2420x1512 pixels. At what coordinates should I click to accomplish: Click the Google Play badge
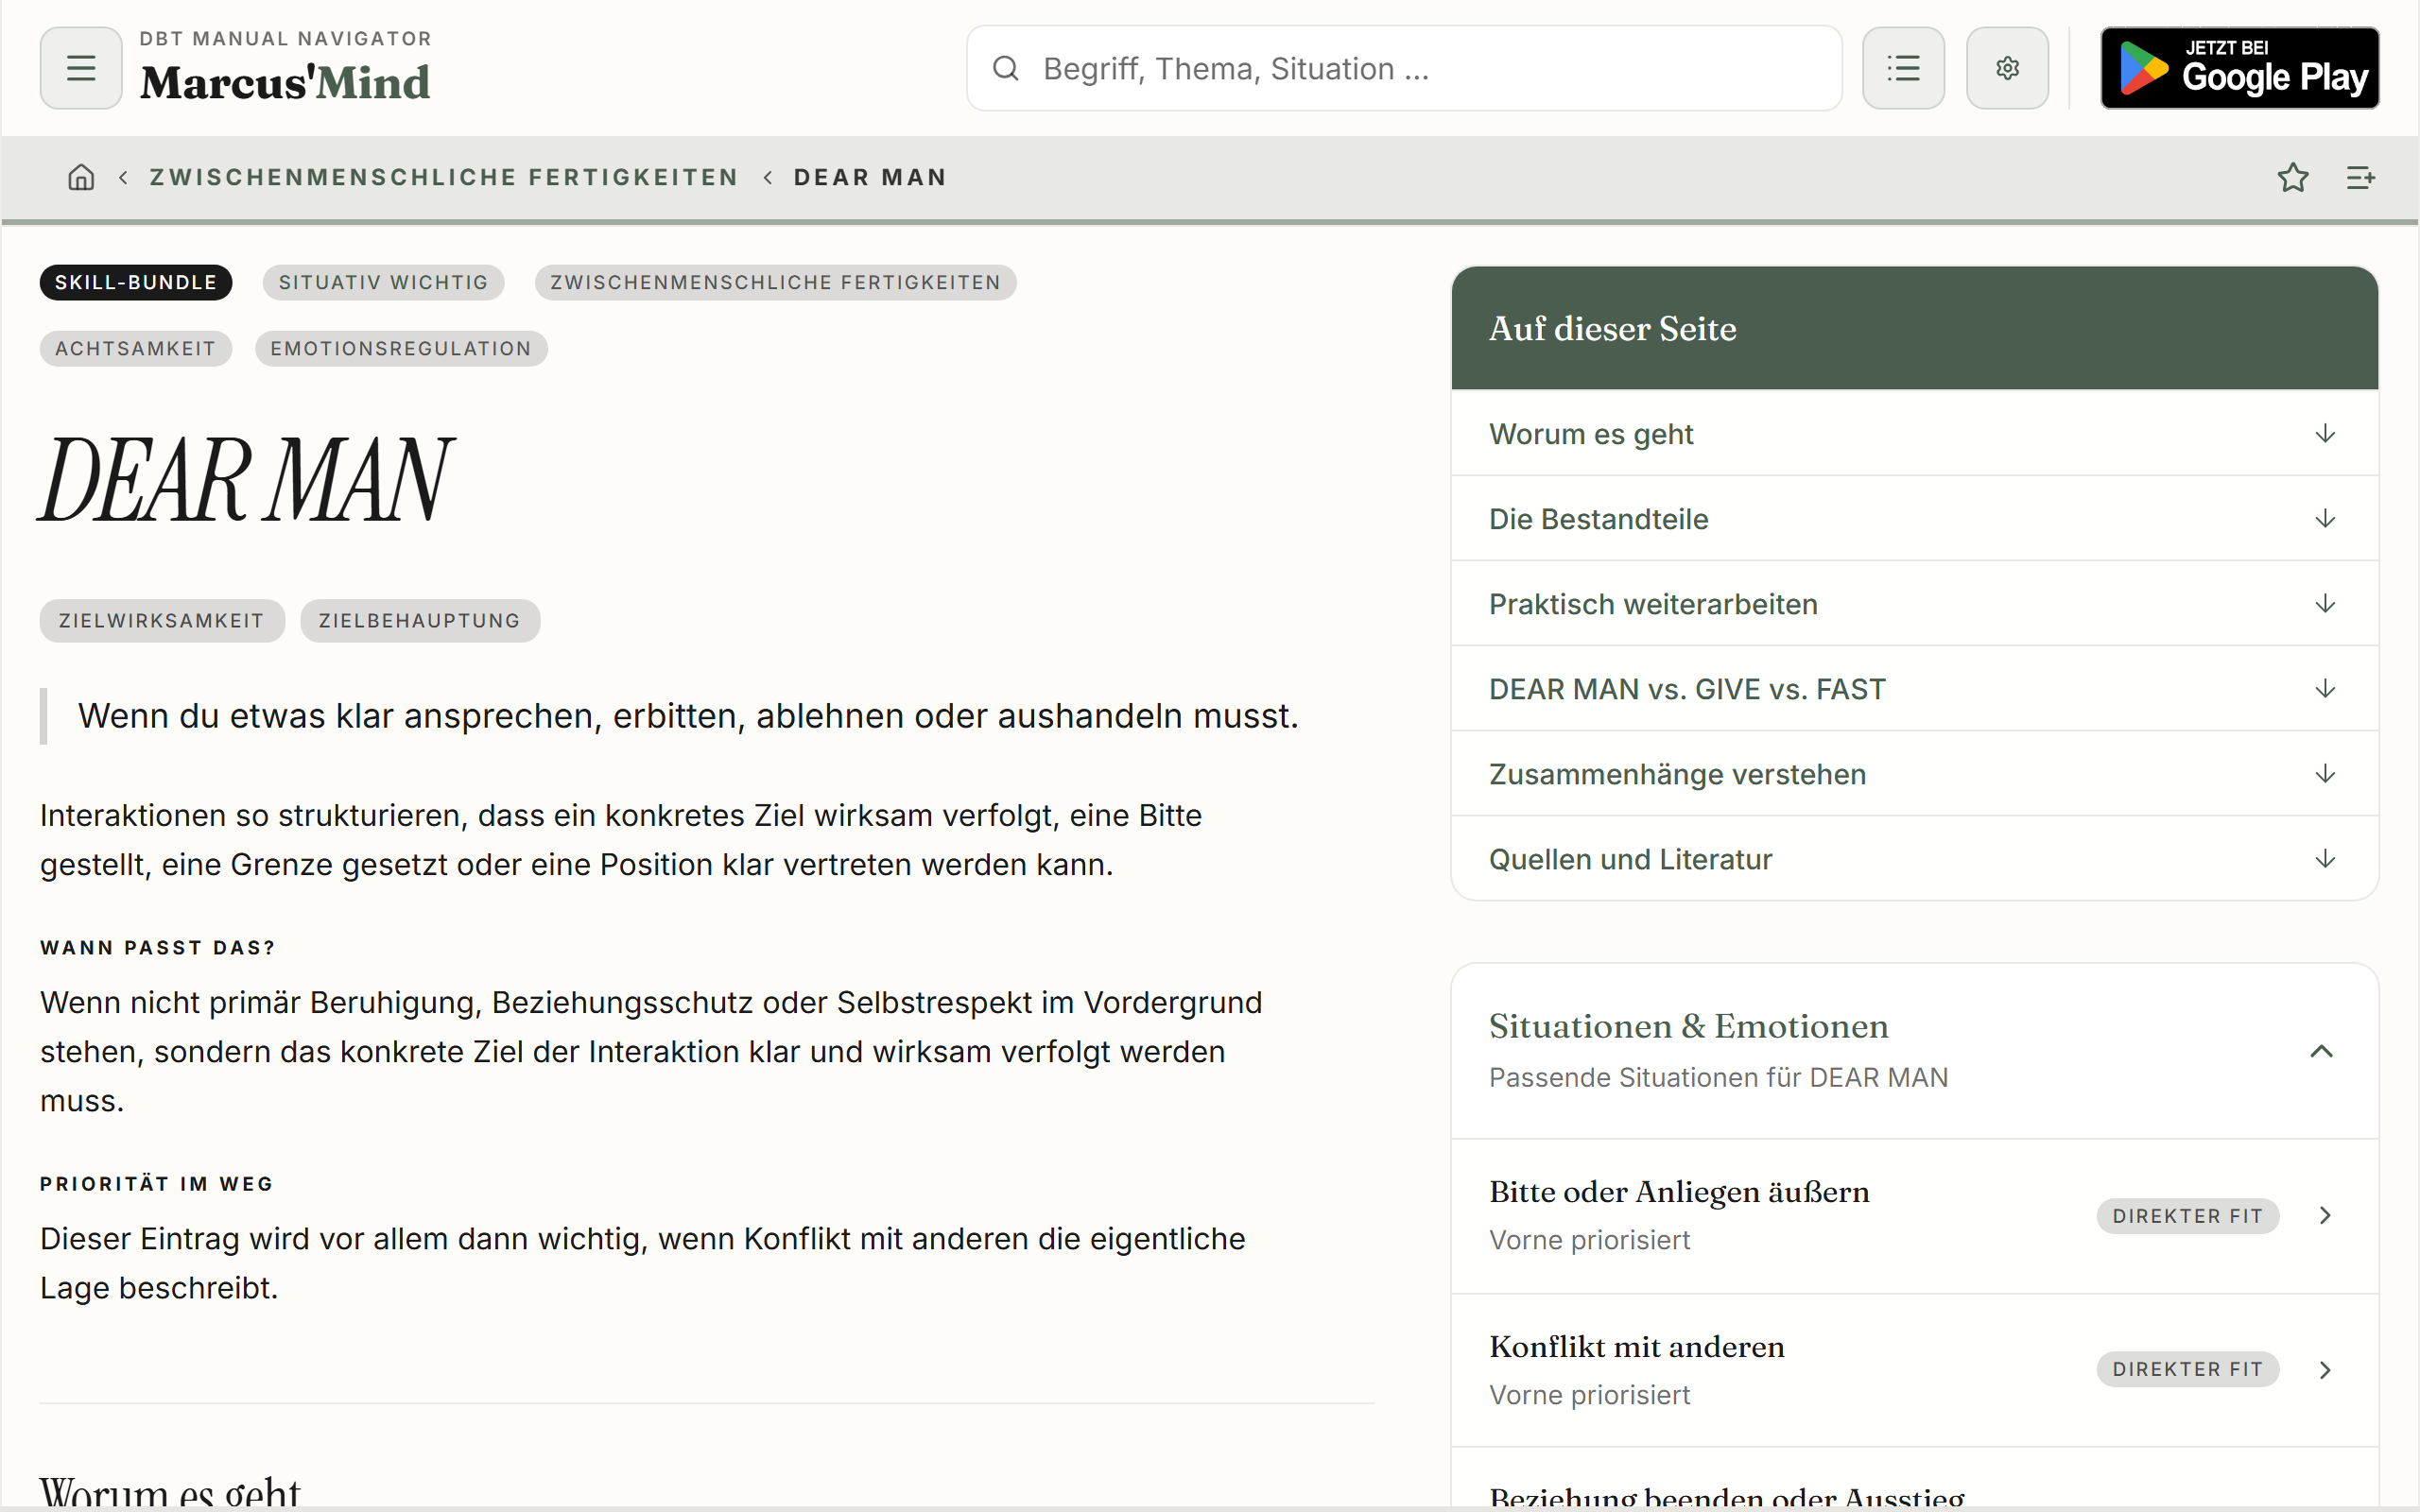2239,68
